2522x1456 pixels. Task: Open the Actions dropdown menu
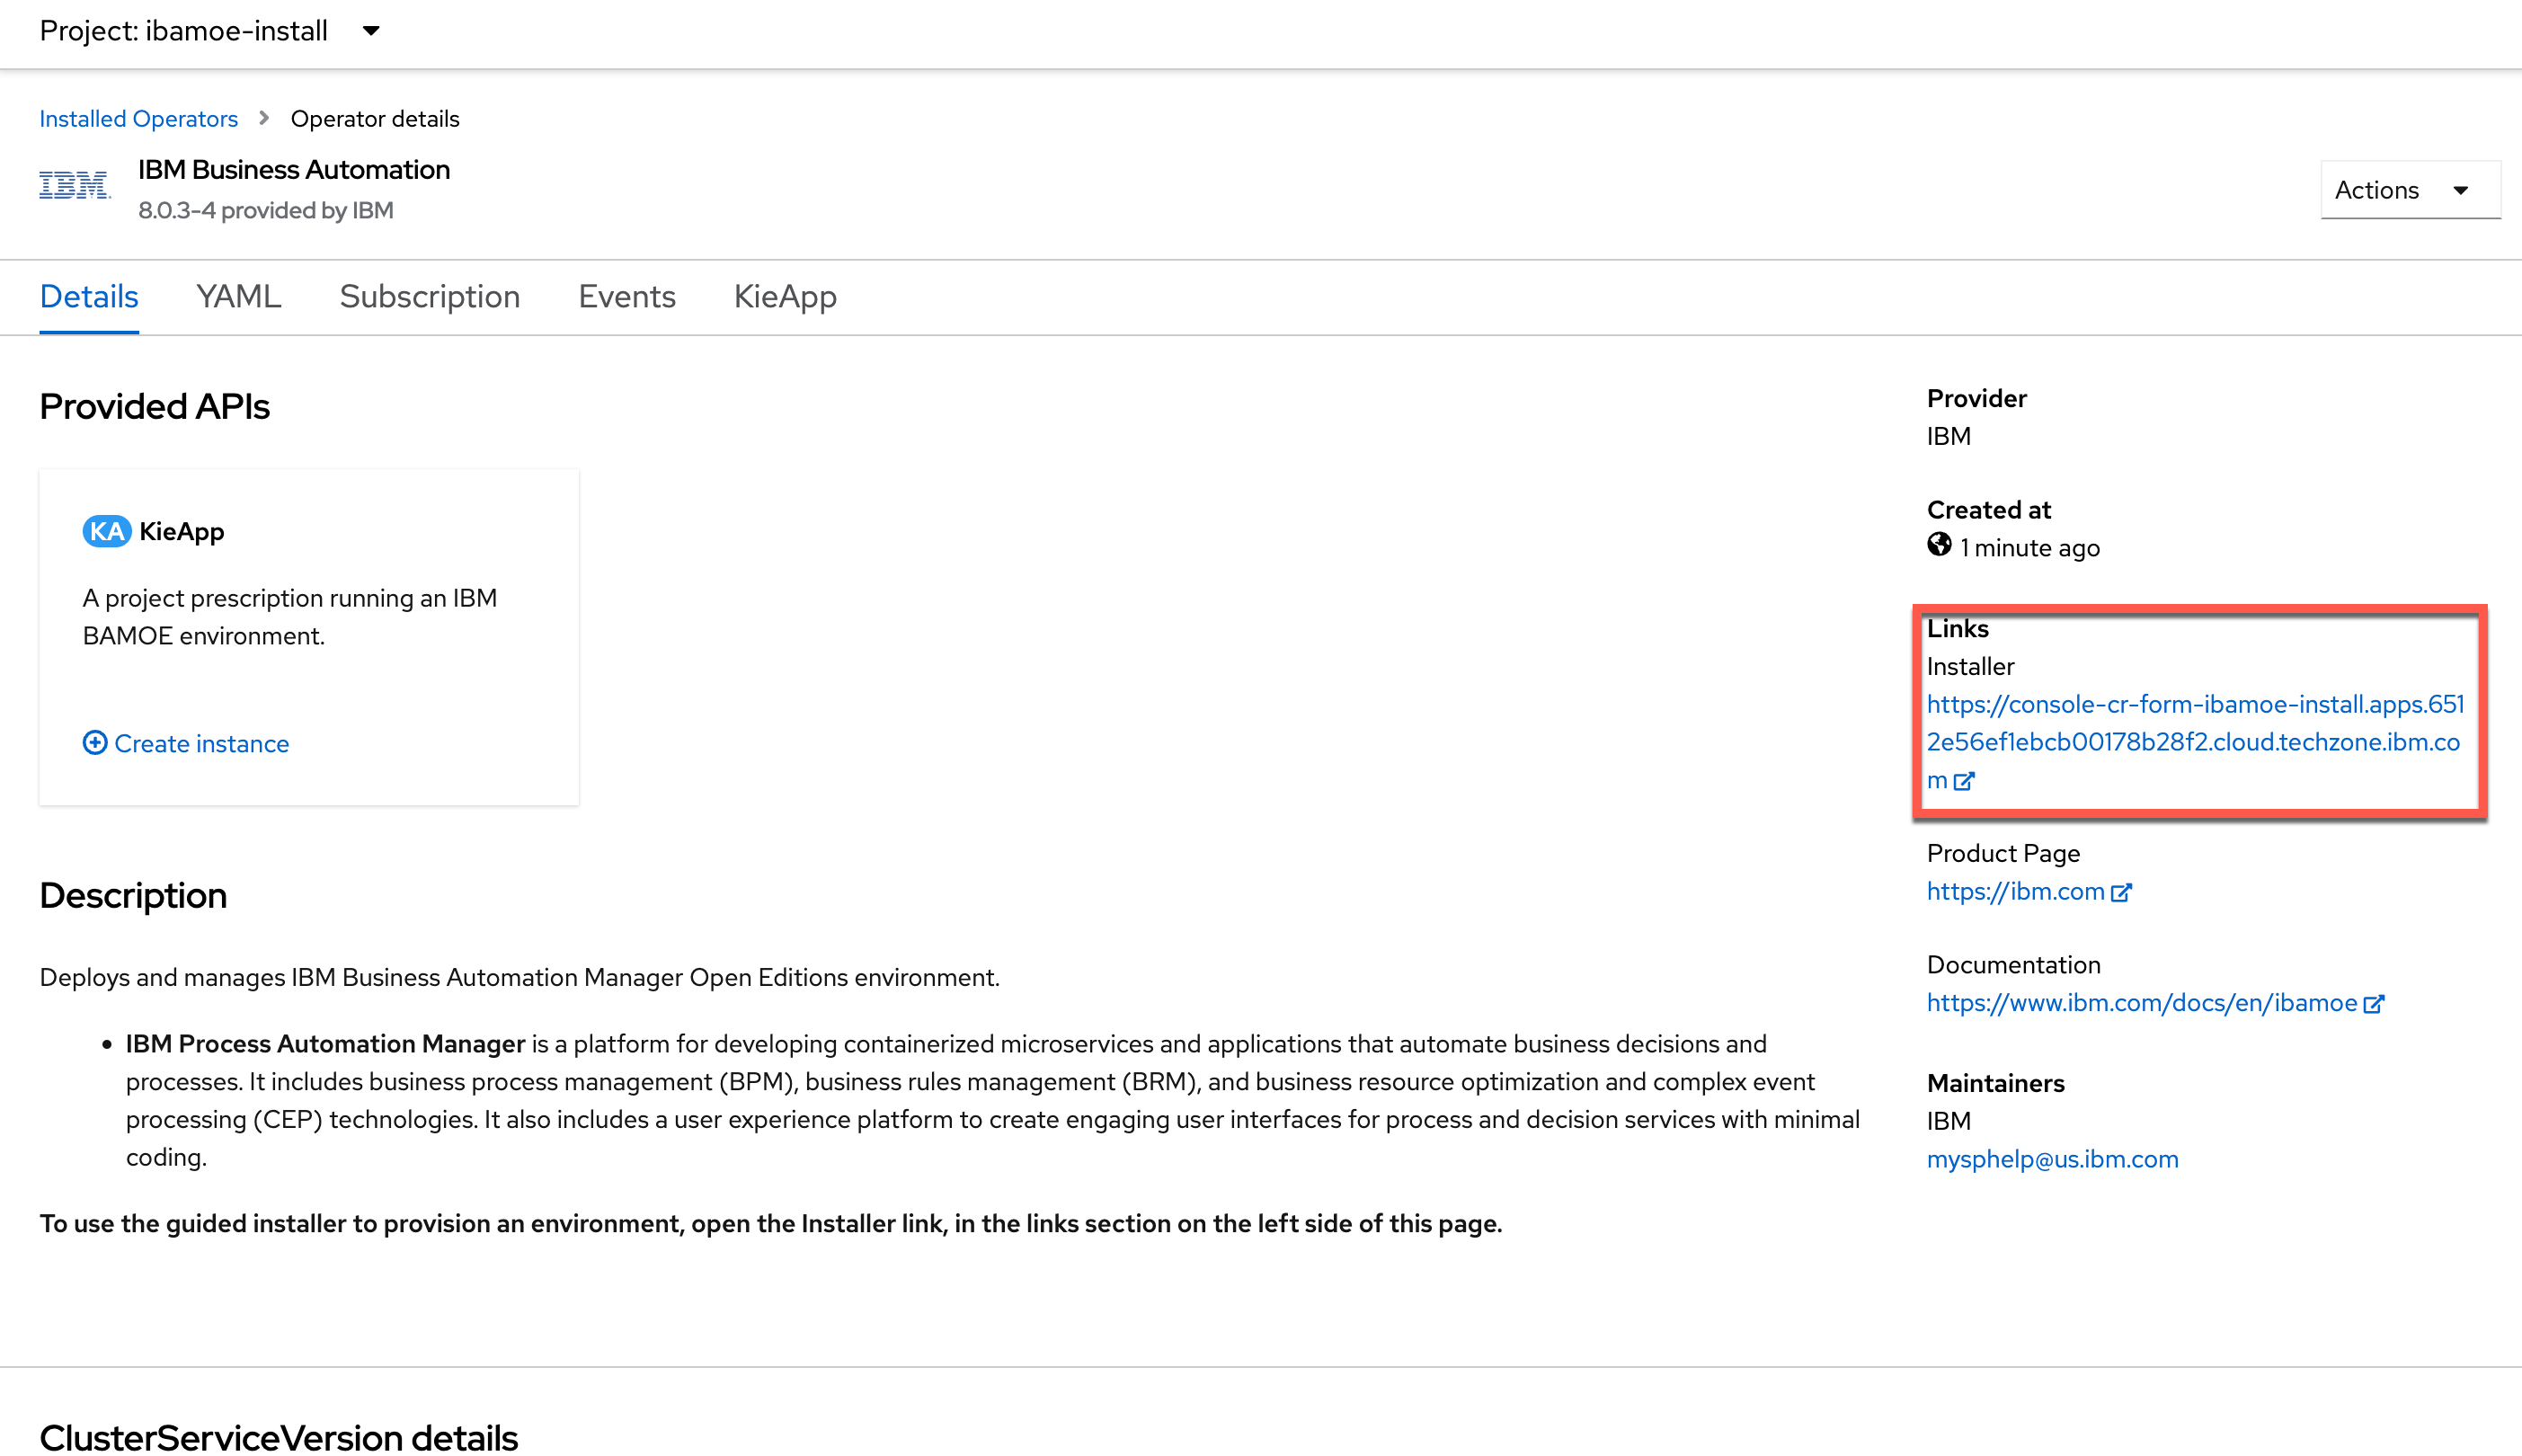pyautogui.click(x=2410, y=190)
